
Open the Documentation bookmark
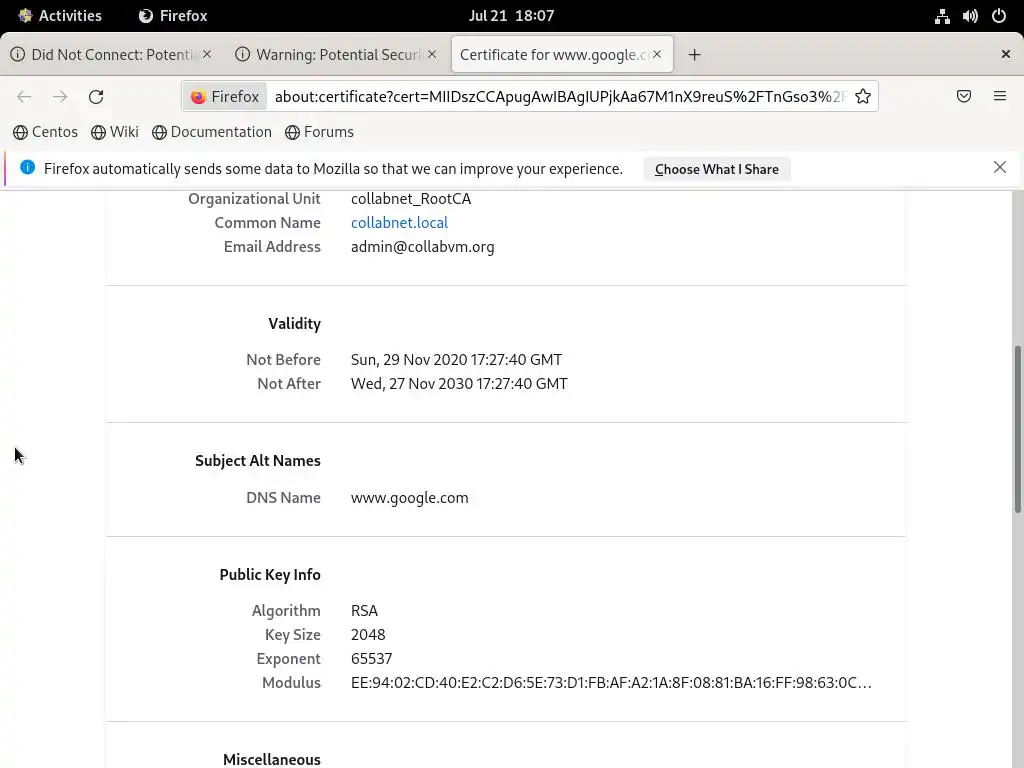tap(212, 132)
